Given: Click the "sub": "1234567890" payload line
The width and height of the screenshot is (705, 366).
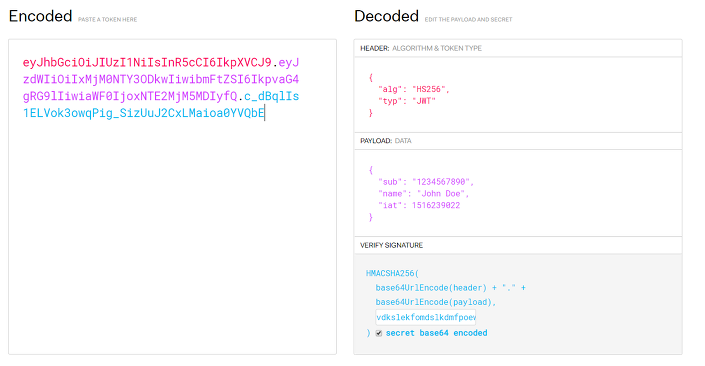Looking at the screenshot, I should (426, 182).
